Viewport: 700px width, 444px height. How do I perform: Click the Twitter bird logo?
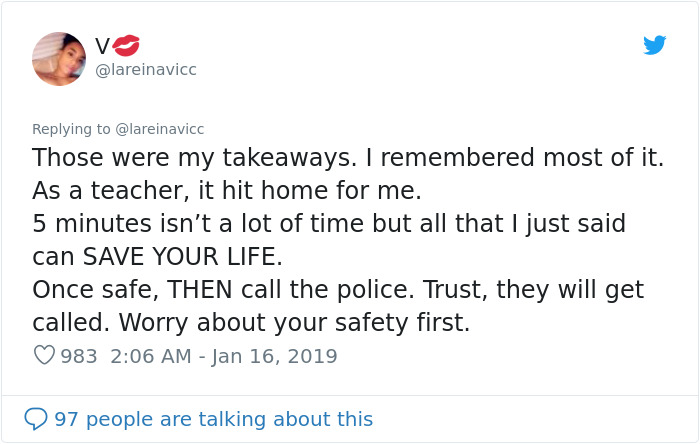click(x=654, y=45)
